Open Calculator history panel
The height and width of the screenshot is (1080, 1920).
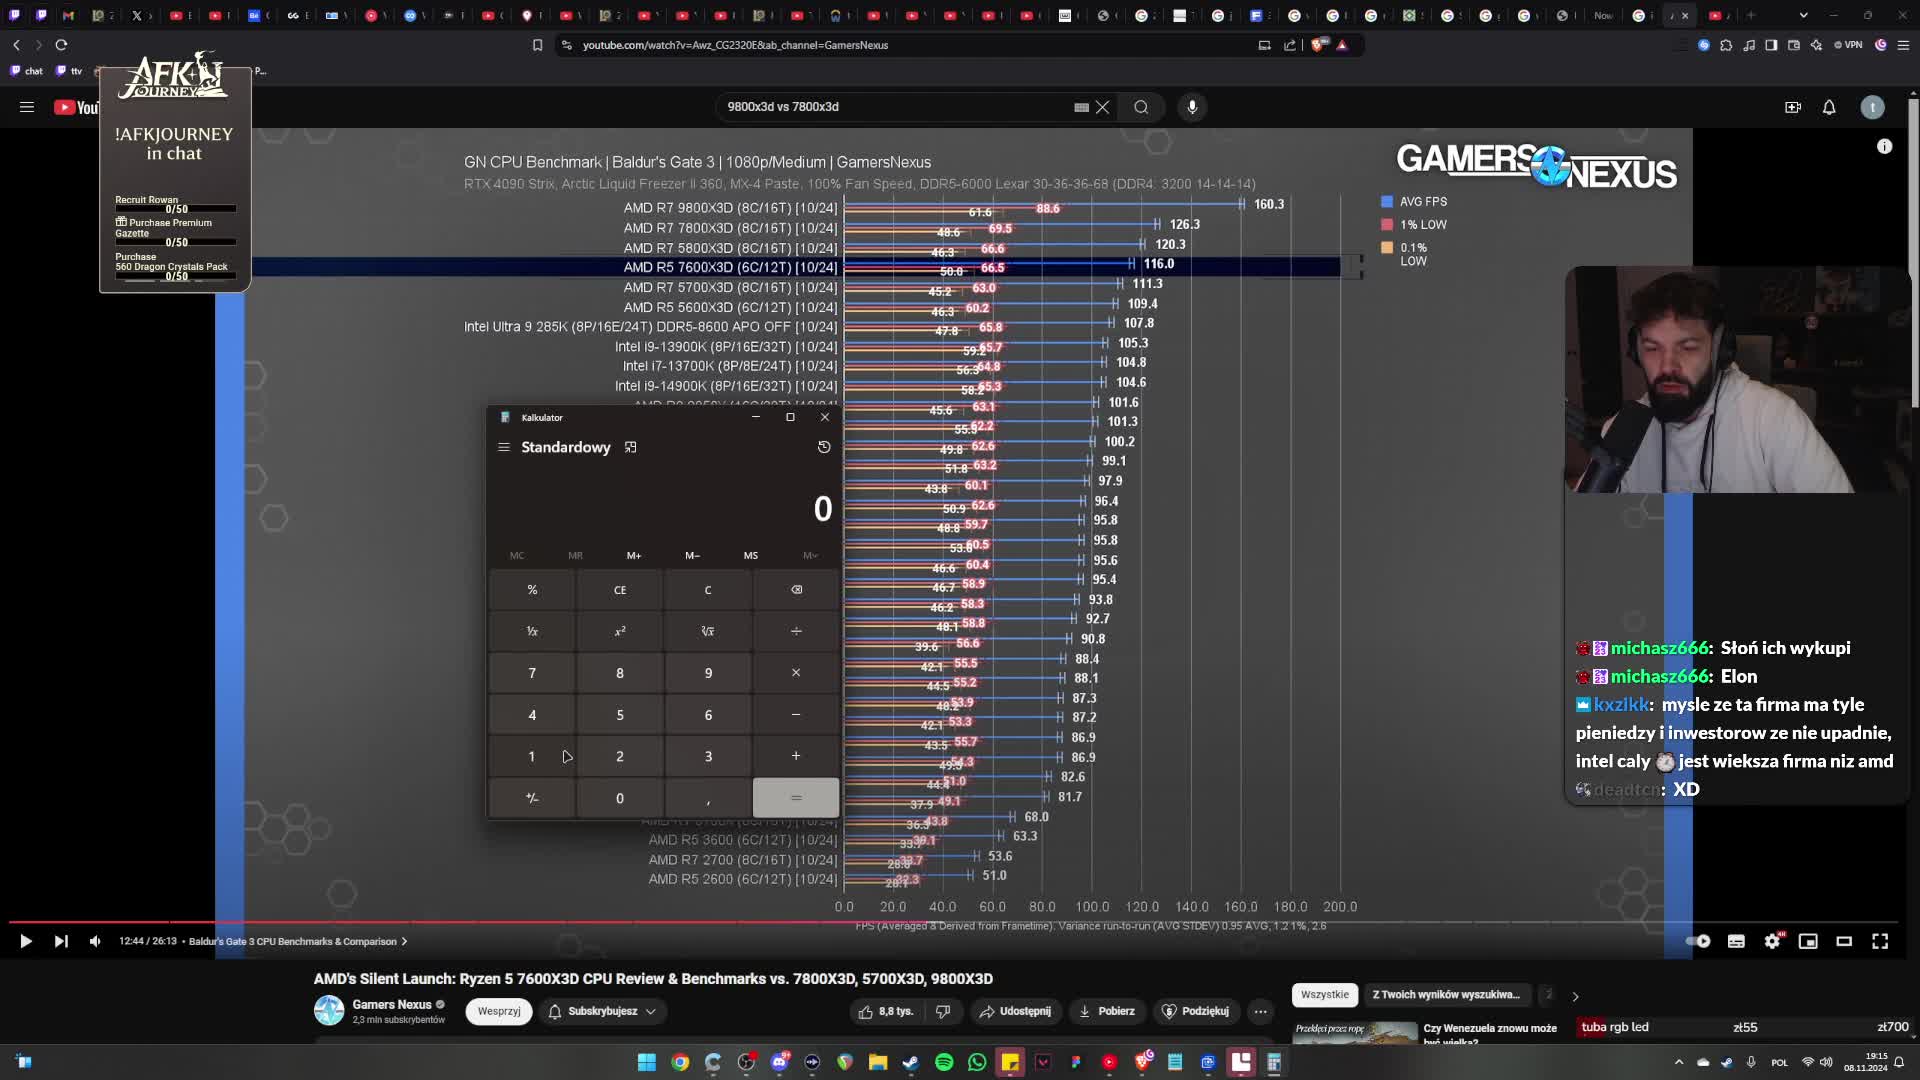(824, 447)
